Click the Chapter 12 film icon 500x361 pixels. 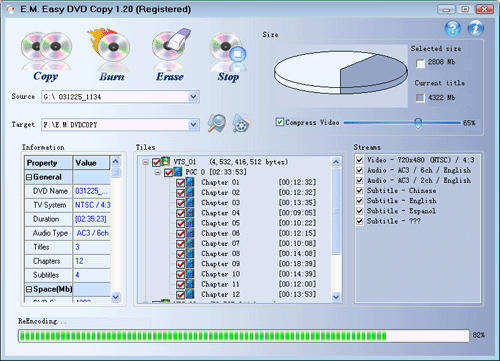pyautogui.click(x=190, y=294)
